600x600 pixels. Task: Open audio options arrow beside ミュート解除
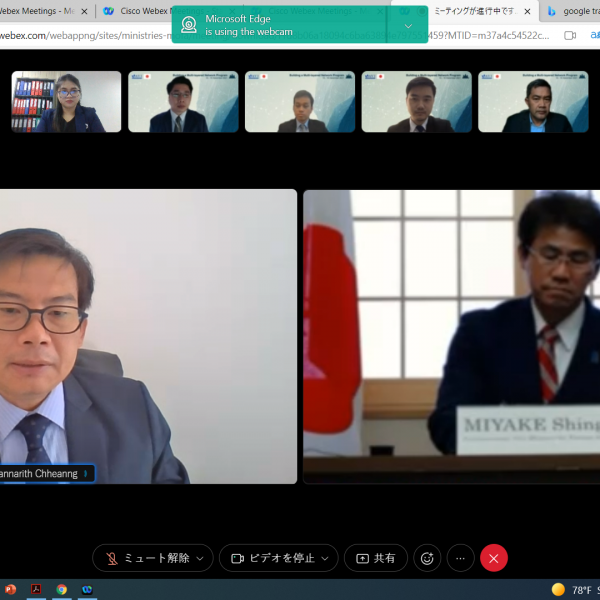[200, 558]
